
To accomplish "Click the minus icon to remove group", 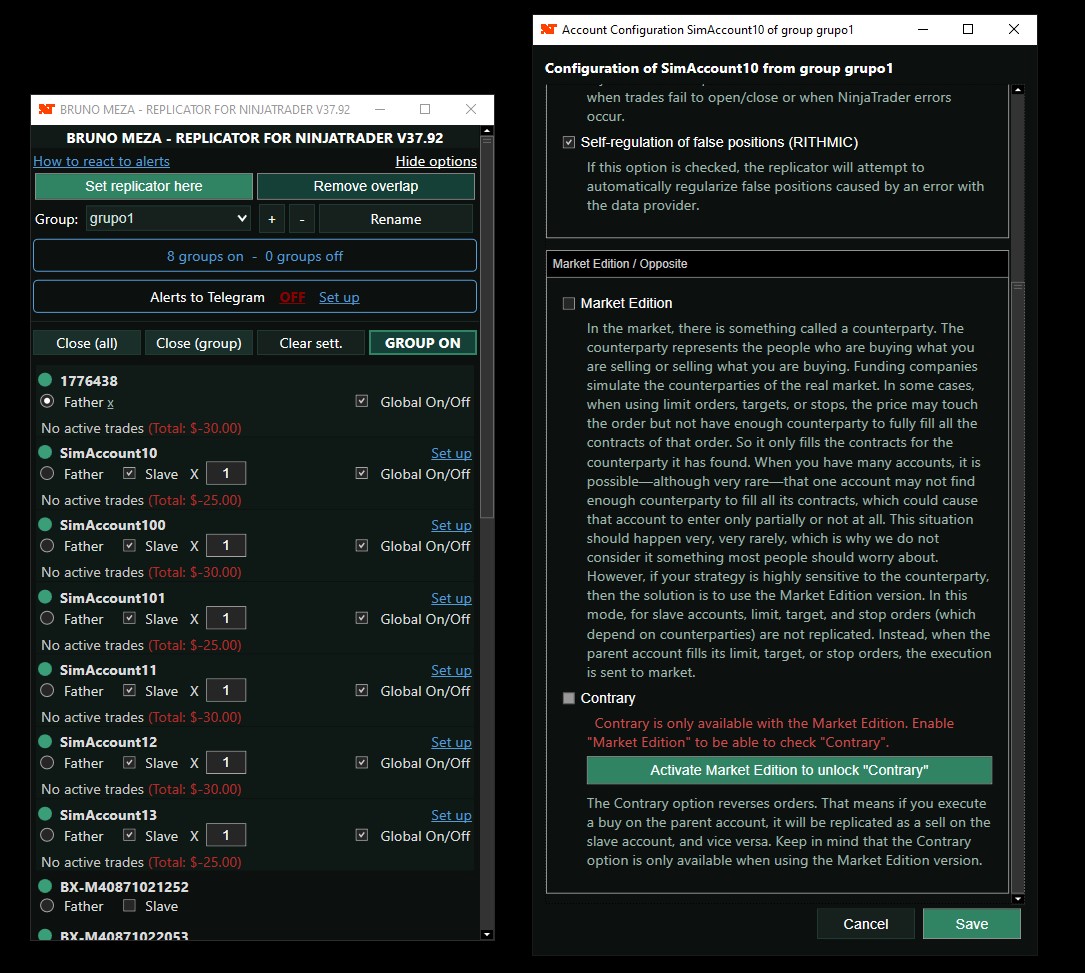I will [x=302, y=219].
